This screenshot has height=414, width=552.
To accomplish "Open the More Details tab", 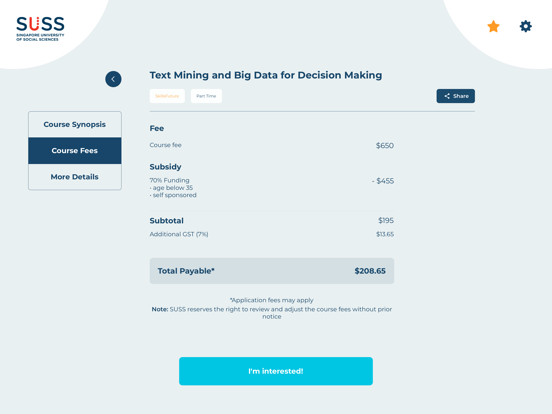I will click(x=75, y=177).
